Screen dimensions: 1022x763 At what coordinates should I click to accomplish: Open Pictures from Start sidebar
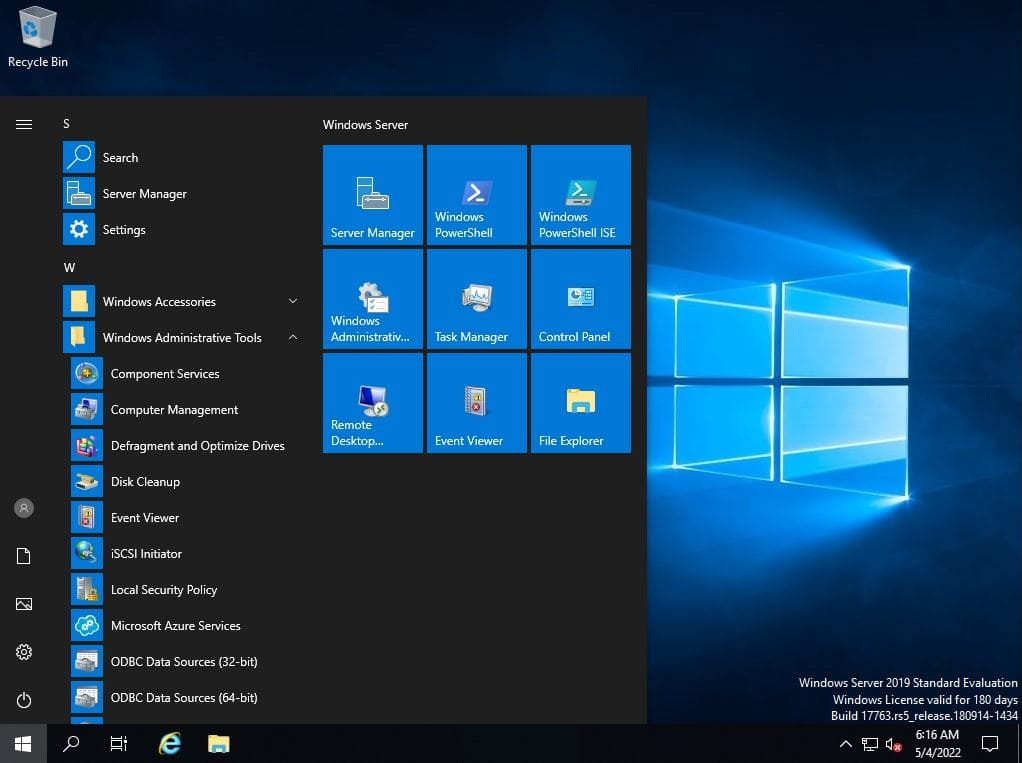click(x=23, y=604)
